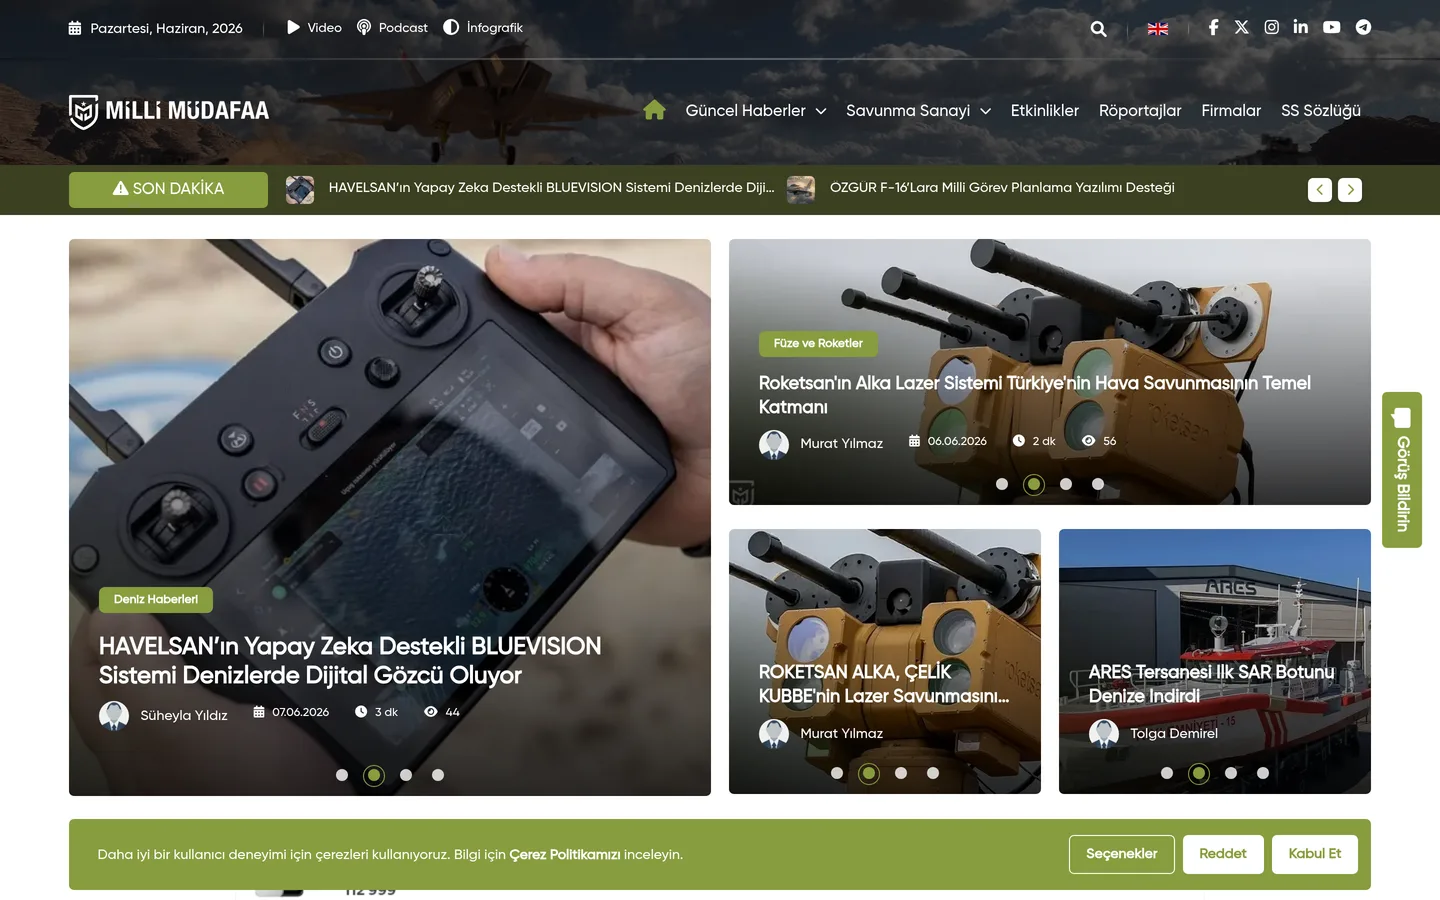Click Murat Yılmaz's avatar on the Alka Lazer card
The width and height of the screenshot is (1440, 900).
(774, 444)
